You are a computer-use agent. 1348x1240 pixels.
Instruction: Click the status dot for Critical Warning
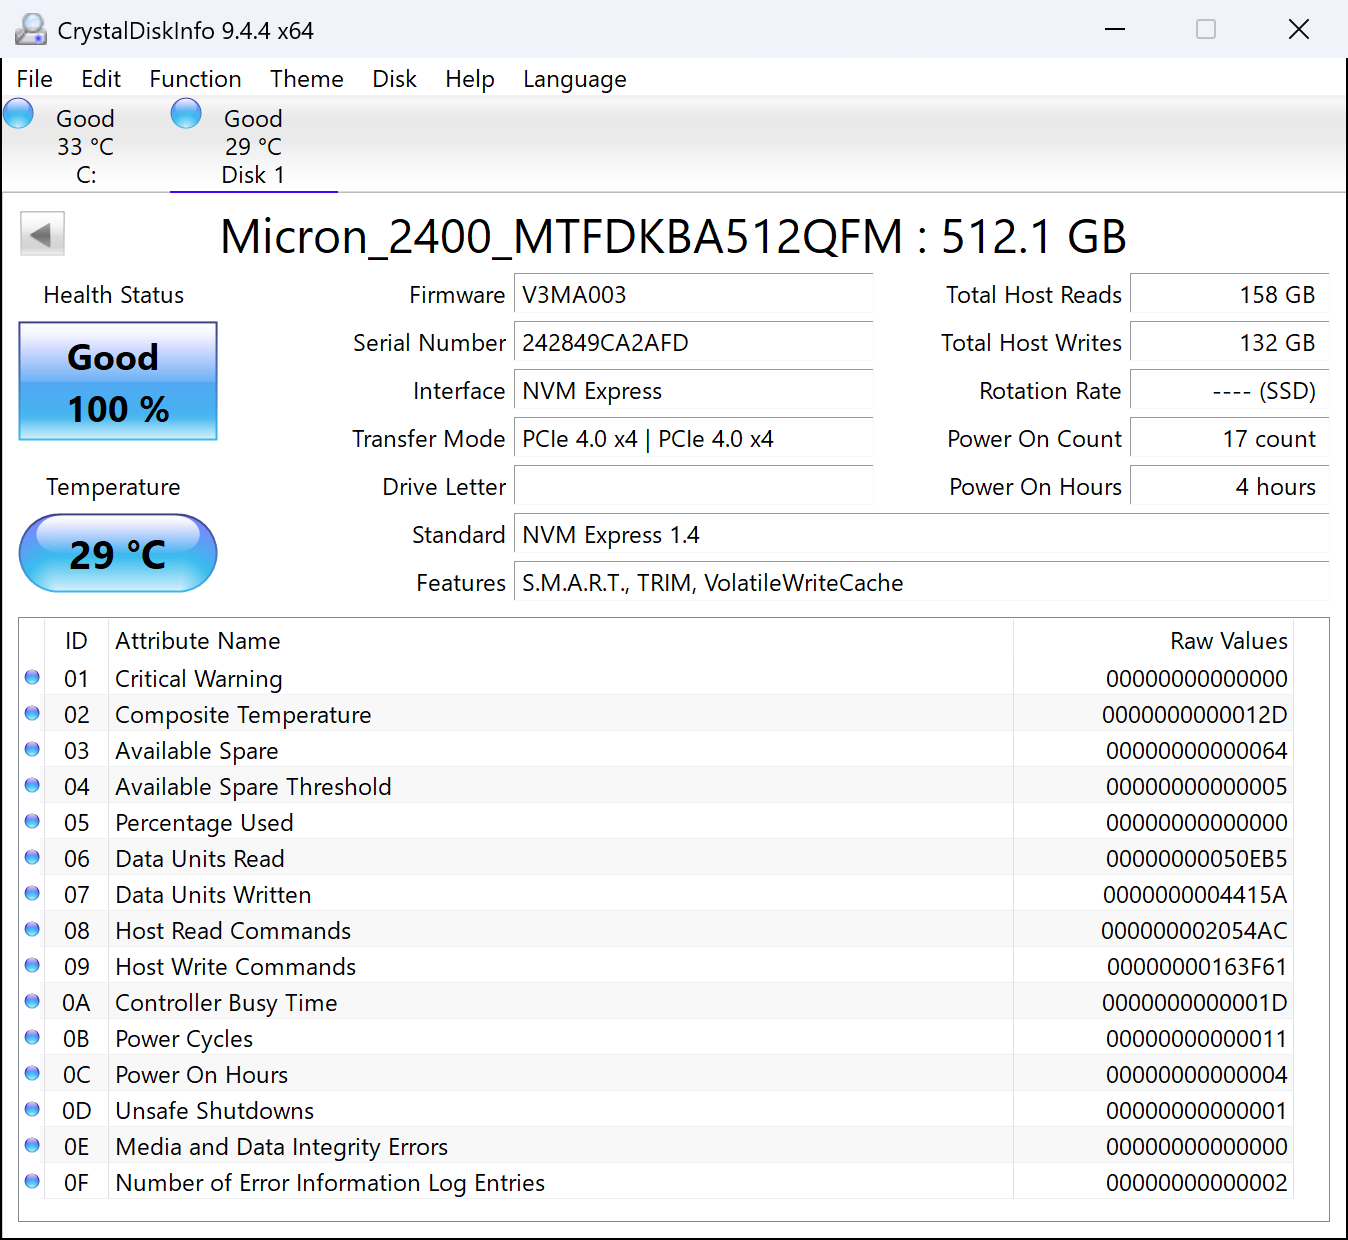(x=32, y=677)
